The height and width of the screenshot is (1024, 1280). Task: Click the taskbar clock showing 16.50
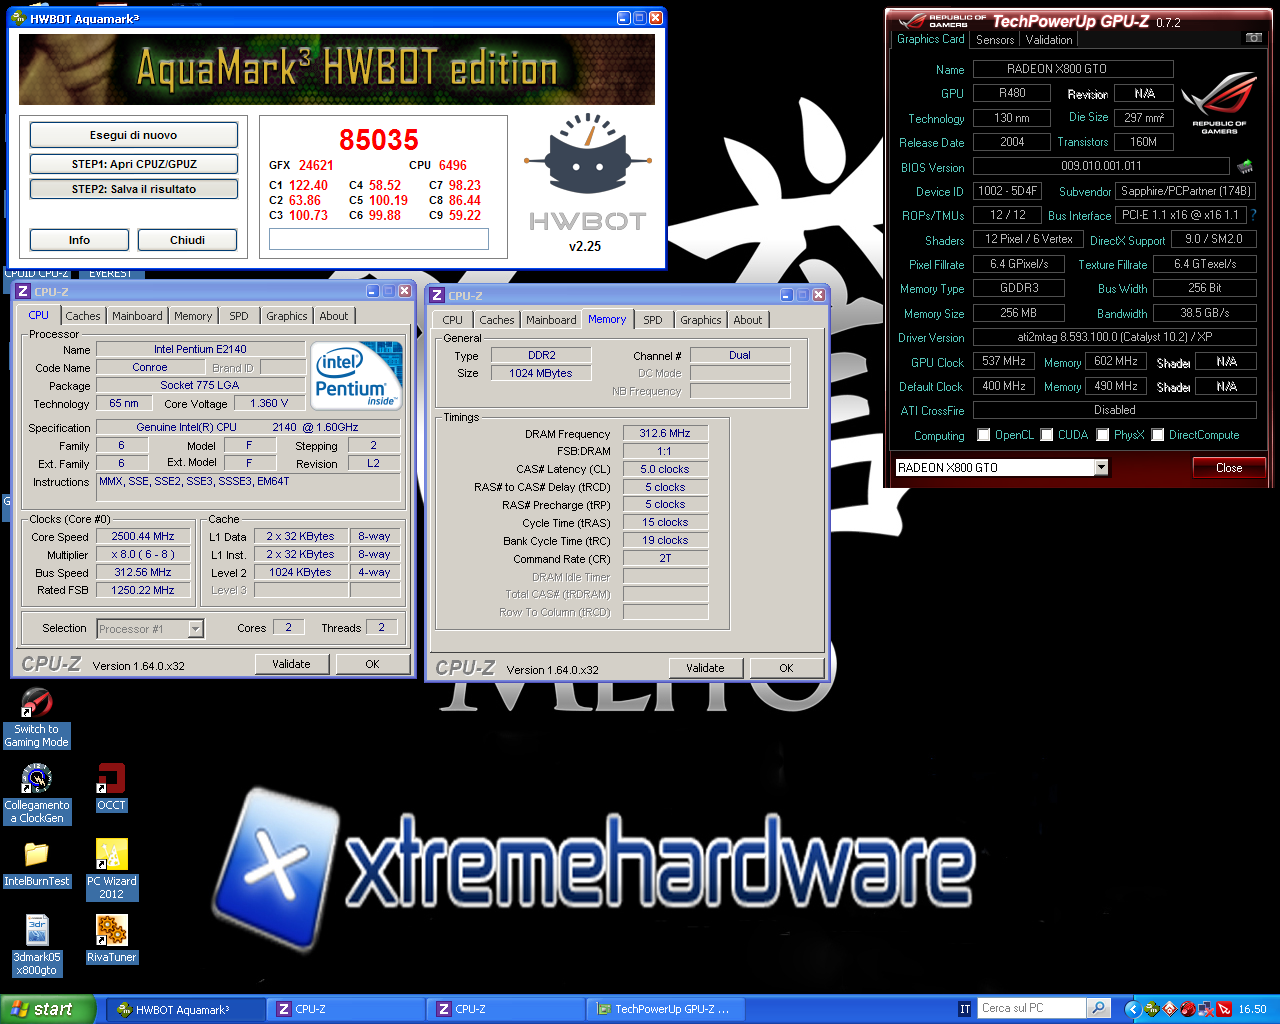pos(1252,1009)
